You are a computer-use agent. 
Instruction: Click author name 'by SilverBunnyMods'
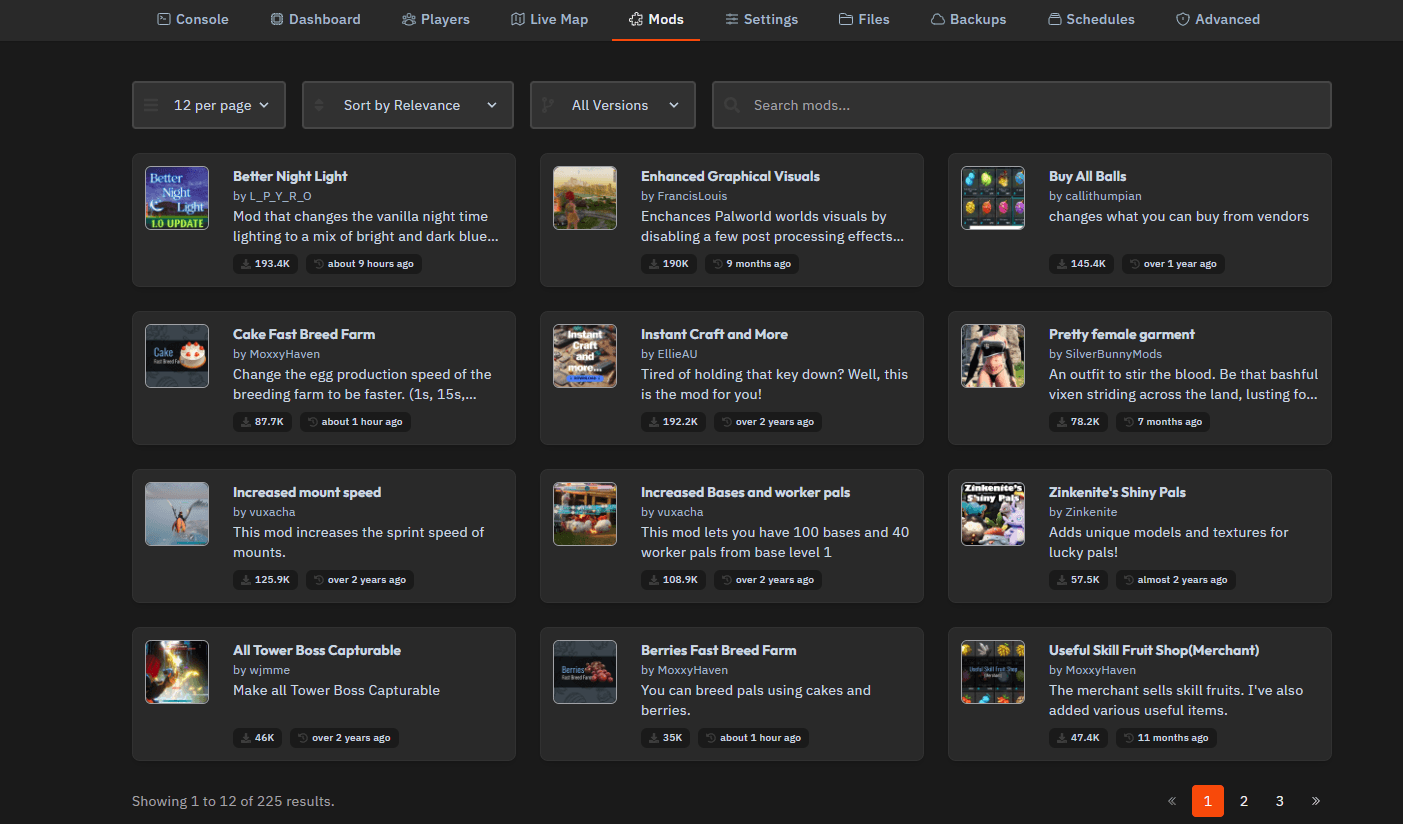1105,354
